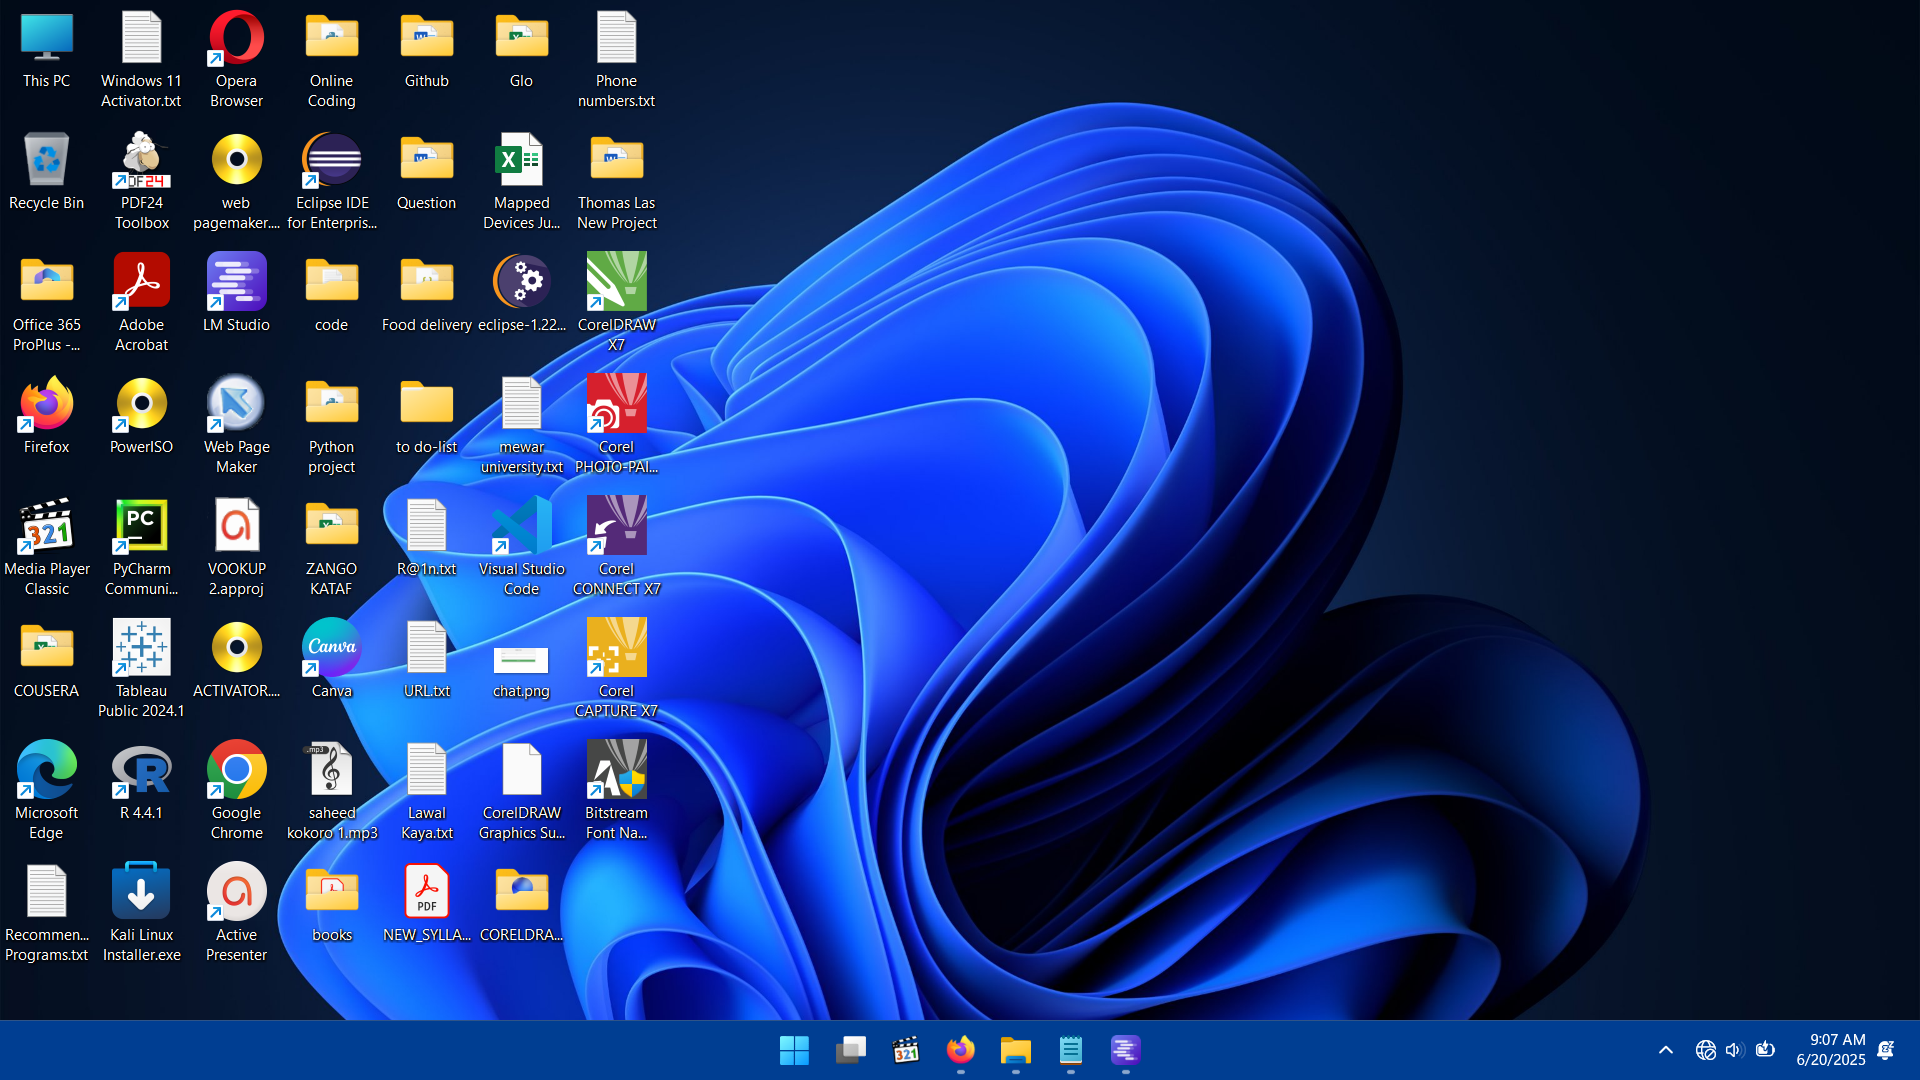This screenshot has width=1920, height=1080.
Task: Open the notification center bell
Action: point(1886,1051)
